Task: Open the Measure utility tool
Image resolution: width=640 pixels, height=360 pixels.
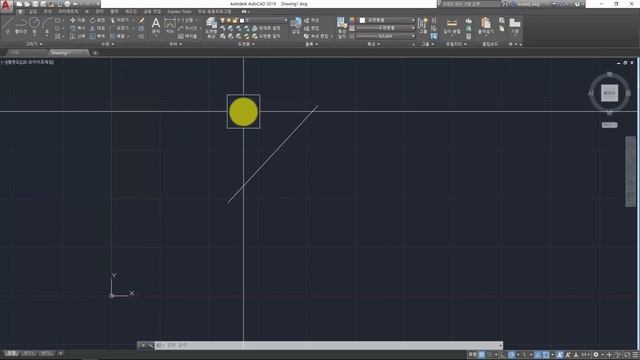Action: [452, 25]
